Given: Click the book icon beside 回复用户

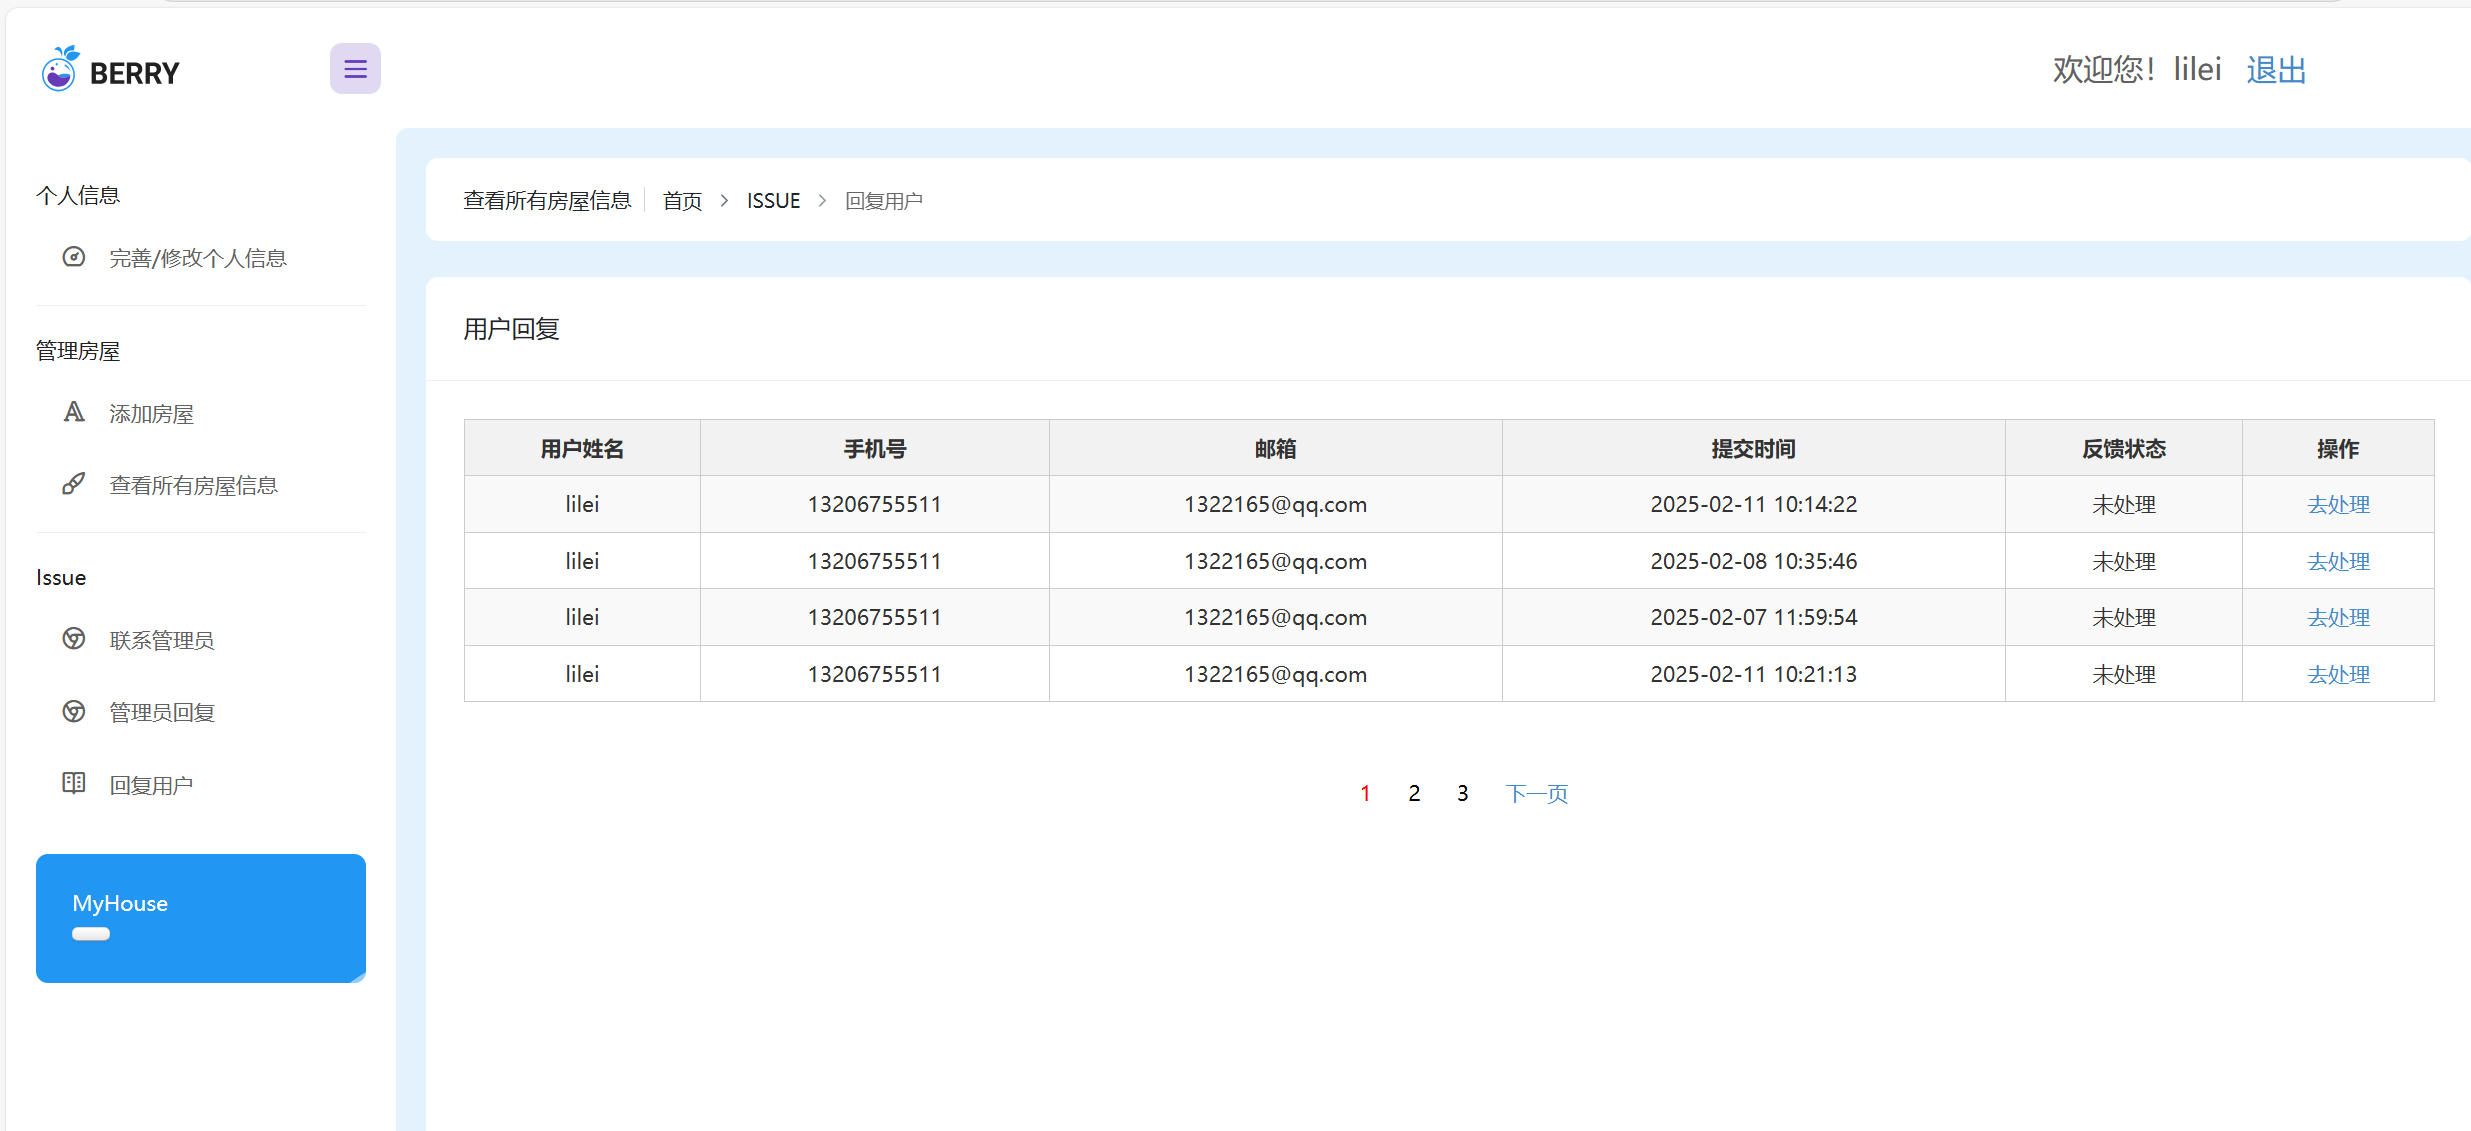Looking at the screenshot, I should tap(74, 783).
